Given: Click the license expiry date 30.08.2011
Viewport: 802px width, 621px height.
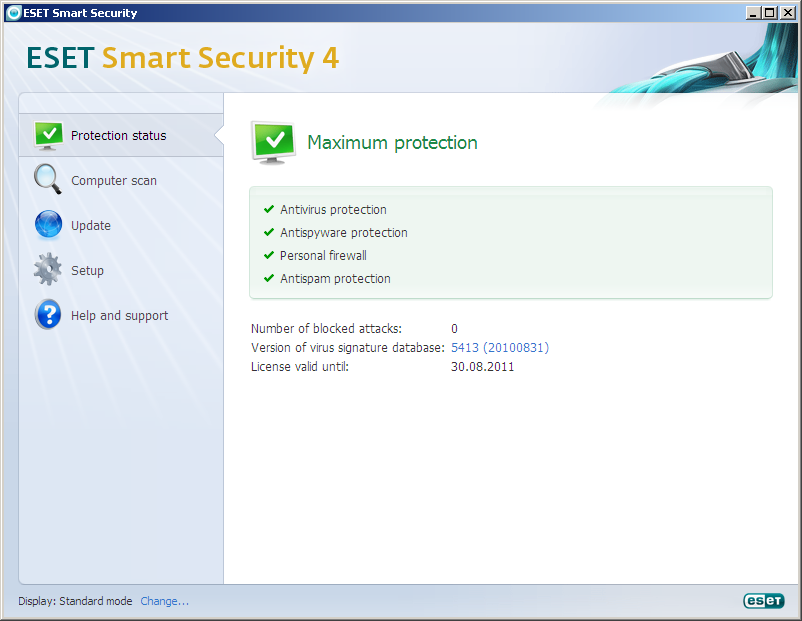Looking at the screenshot, I should (x=482, y=367).
